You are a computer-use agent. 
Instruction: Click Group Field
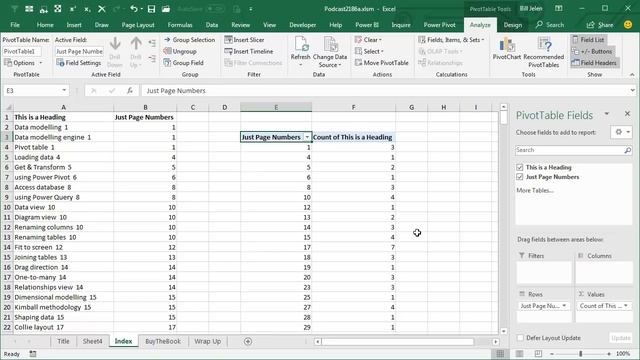(x=183, y=63)
